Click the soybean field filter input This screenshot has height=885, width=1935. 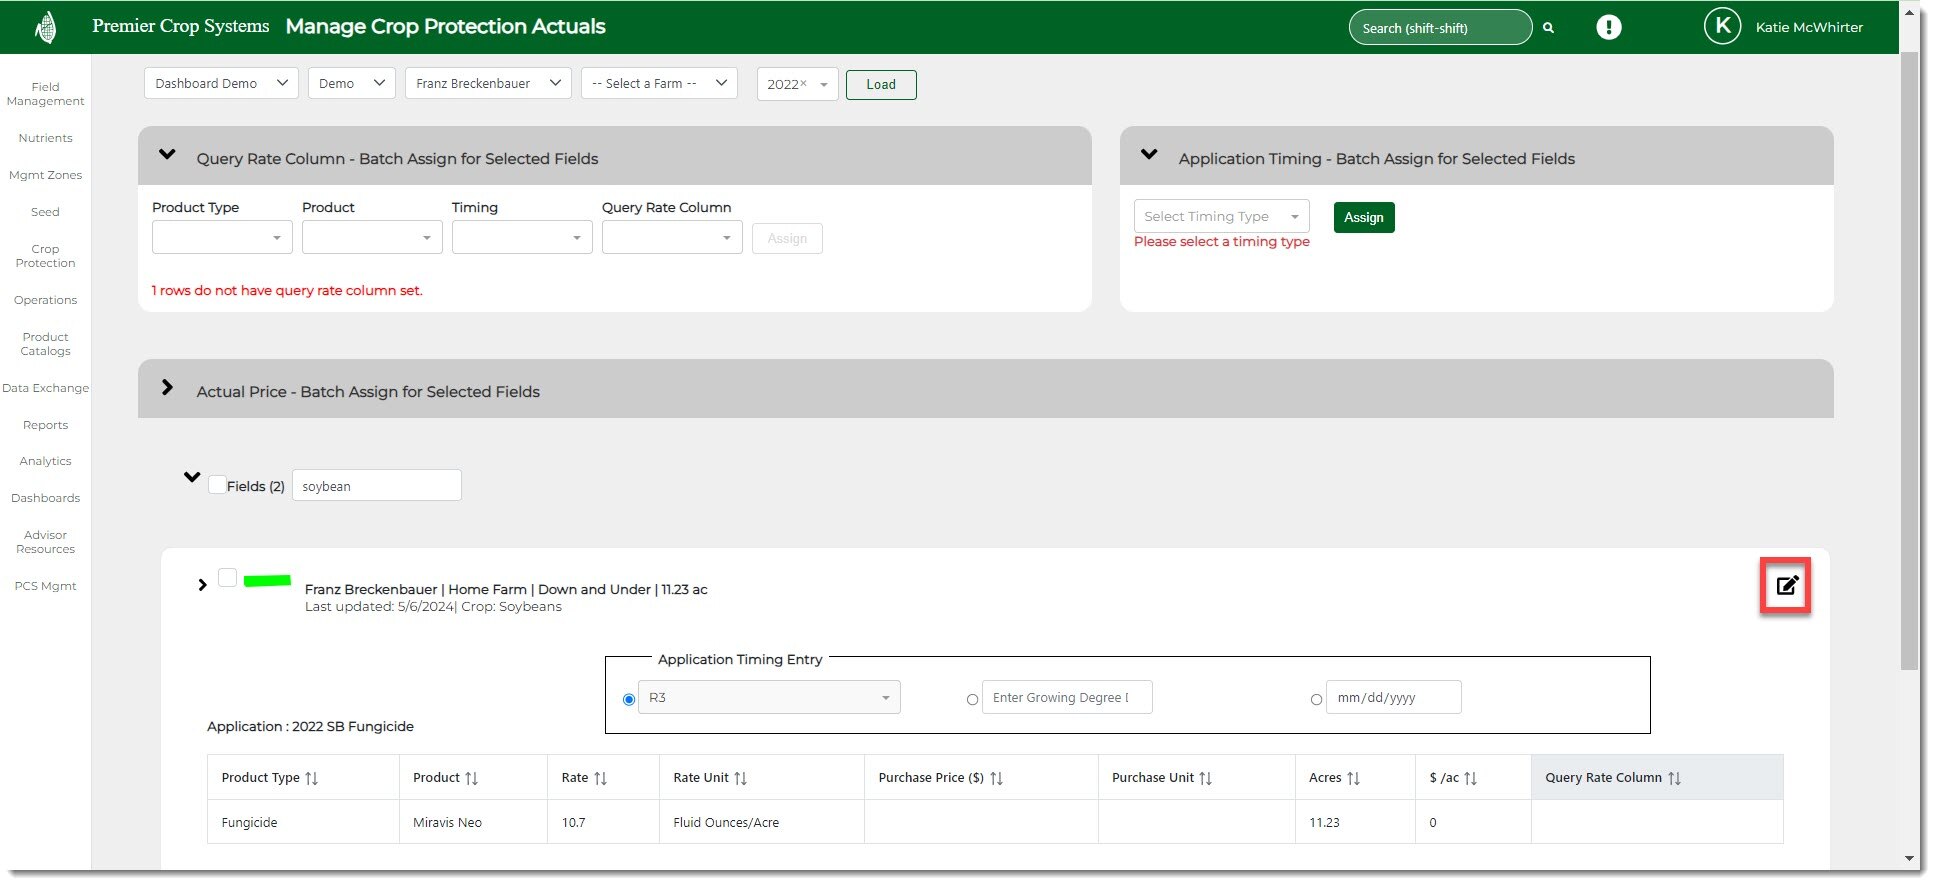(x=376, y=486)
